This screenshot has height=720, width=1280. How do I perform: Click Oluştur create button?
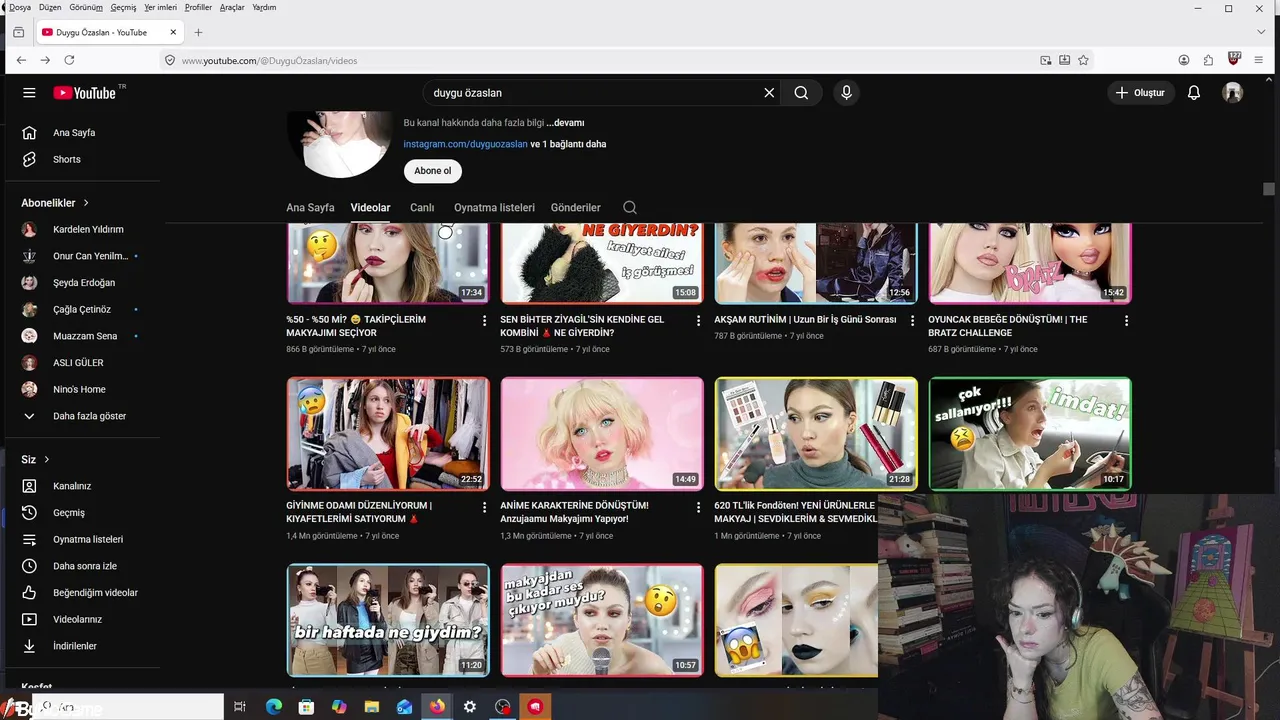[x=1141, y=93]
